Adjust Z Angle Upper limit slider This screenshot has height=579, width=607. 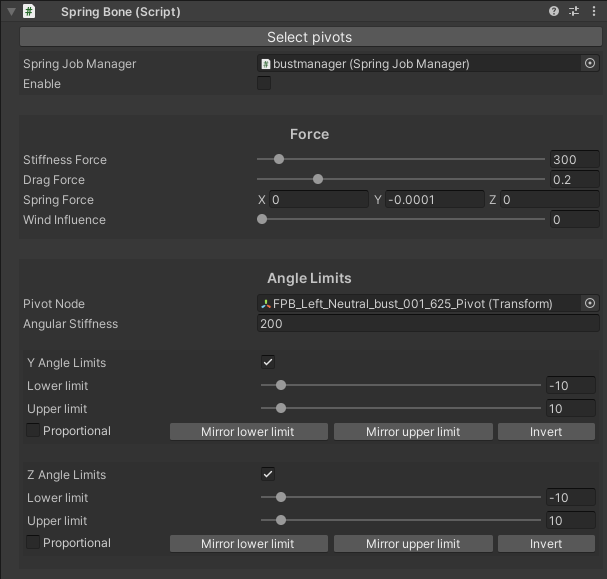(x=401, y=520)
